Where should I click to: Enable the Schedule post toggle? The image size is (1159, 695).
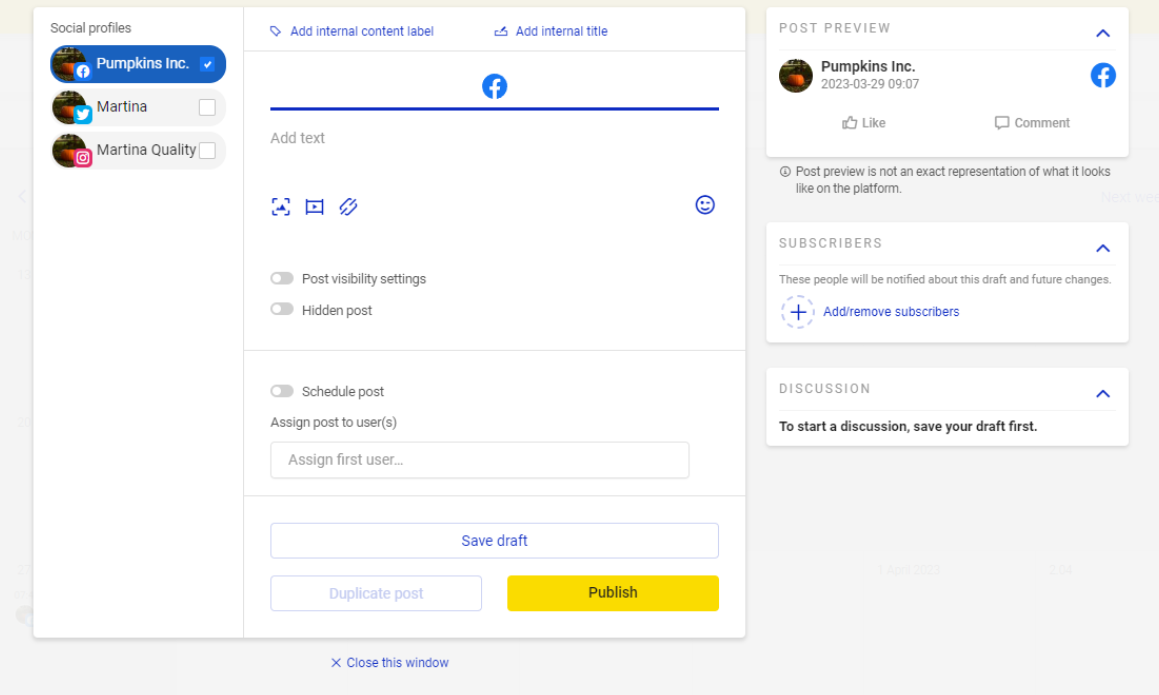[282, 392]
